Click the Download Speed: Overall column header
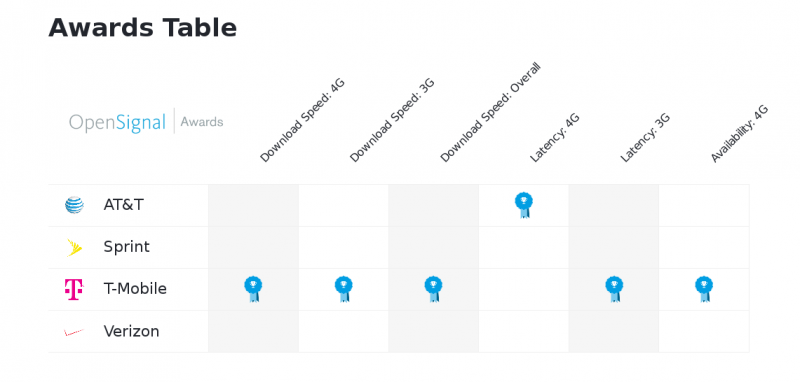 (x=490, y=112)
